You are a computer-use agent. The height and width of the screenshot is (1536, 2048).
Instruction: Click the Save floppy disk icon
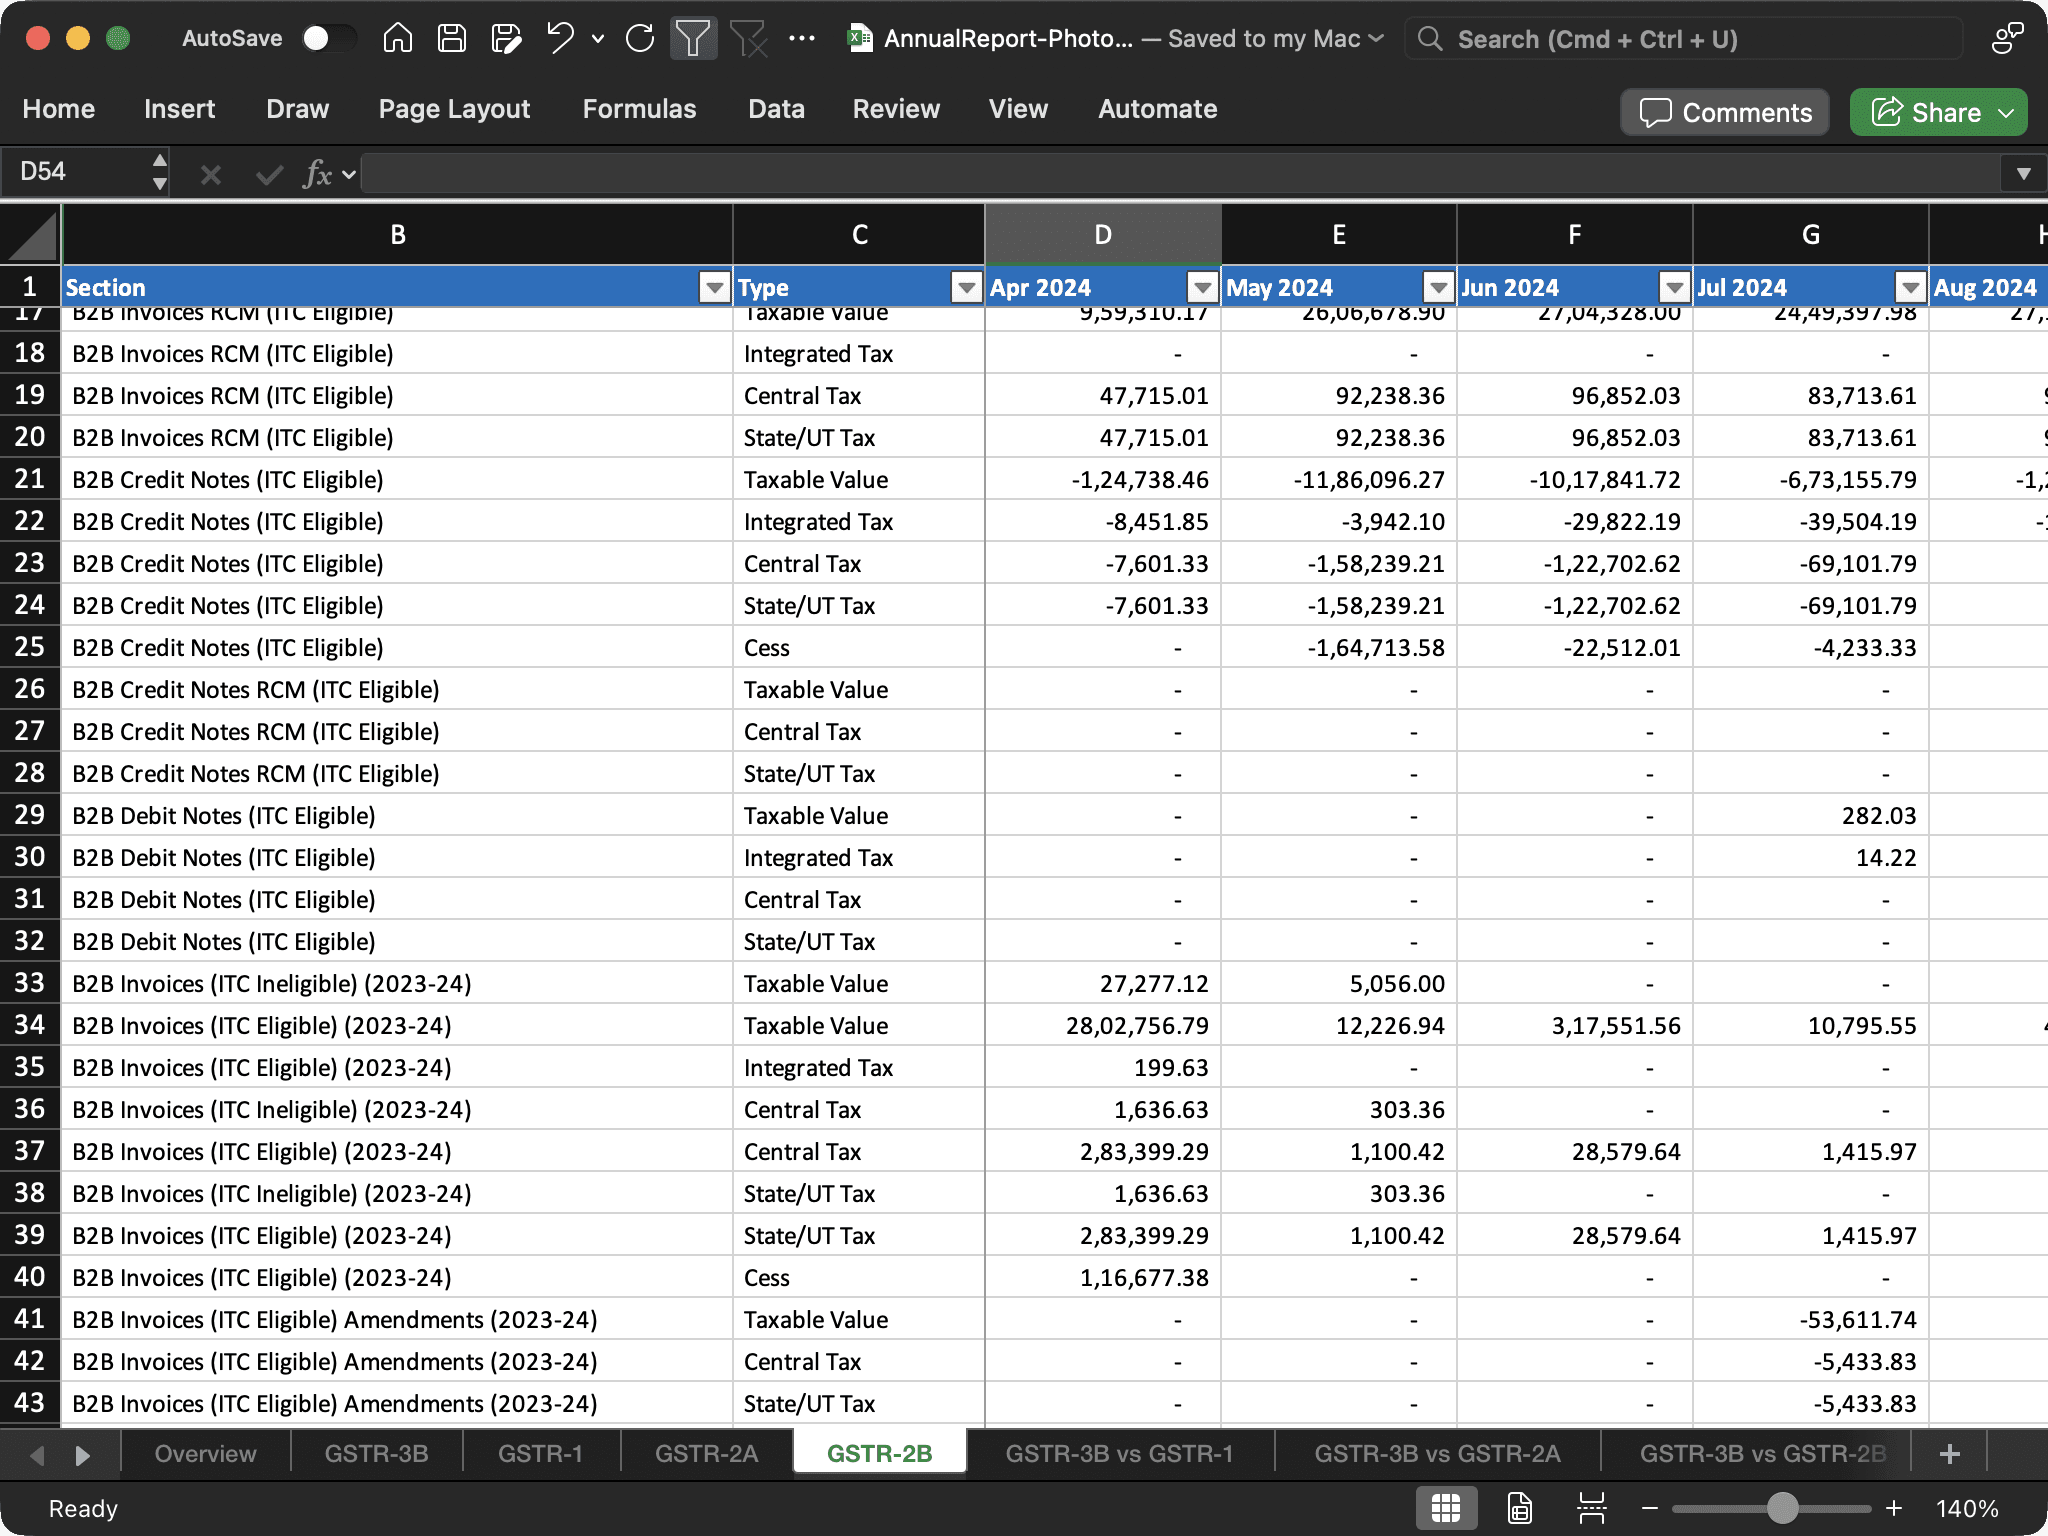[x=452, y=39]
